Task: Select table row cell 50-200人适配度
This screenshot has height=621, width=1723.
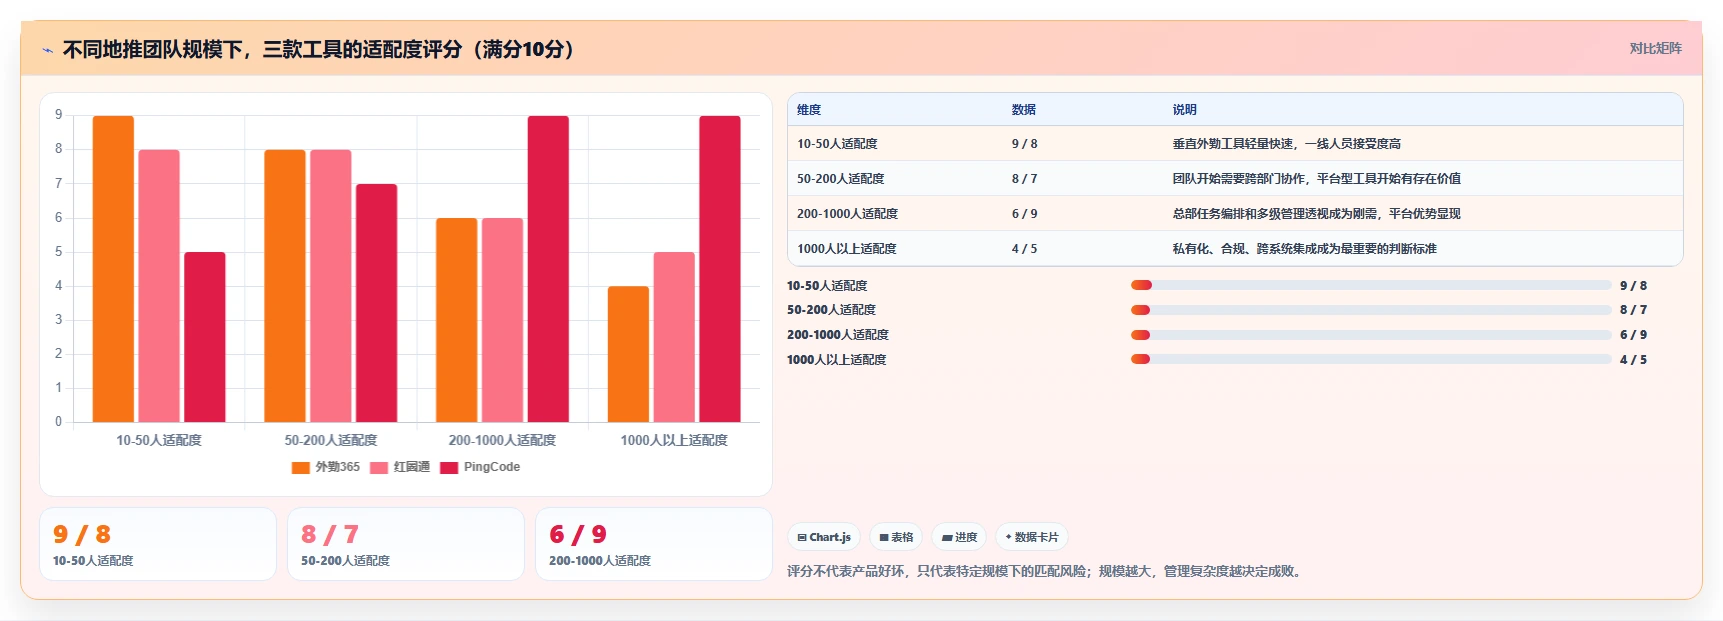Action: 841,179
